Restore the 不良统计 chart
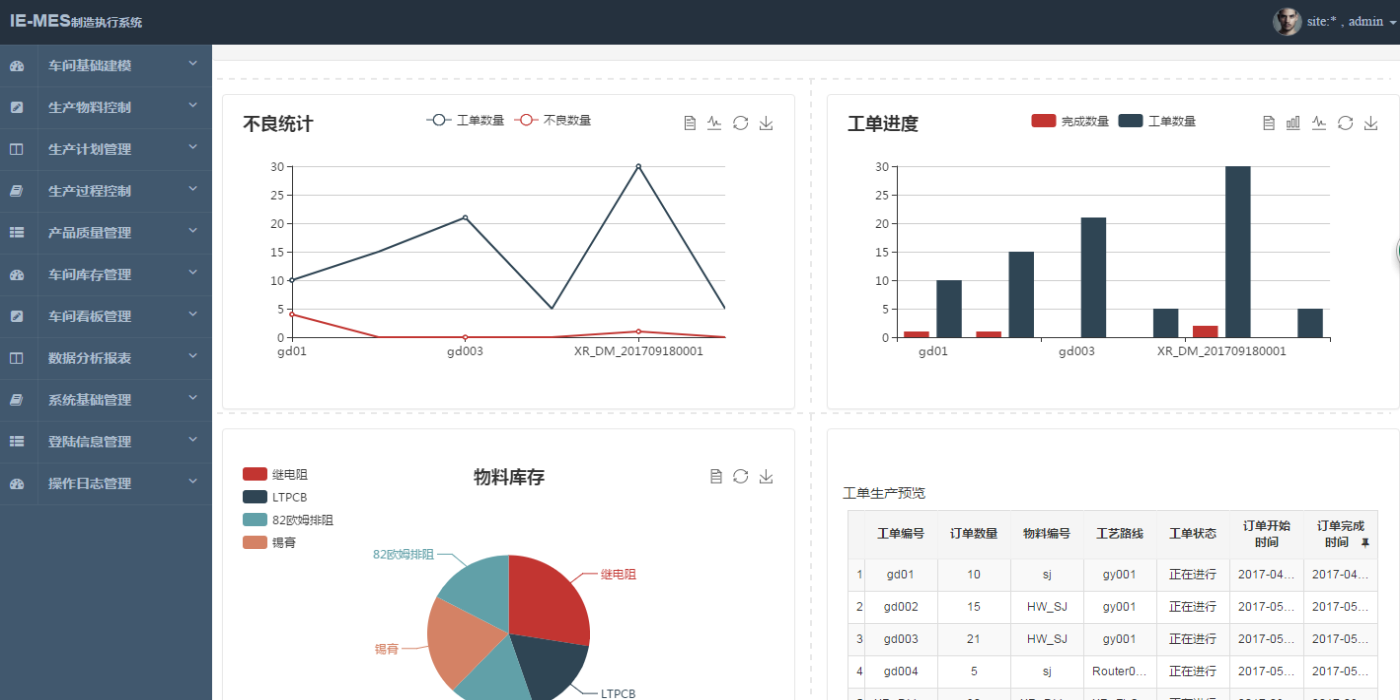Image resolution: width=1400 pixels, height=700 pixels. (x=740, y=123)
